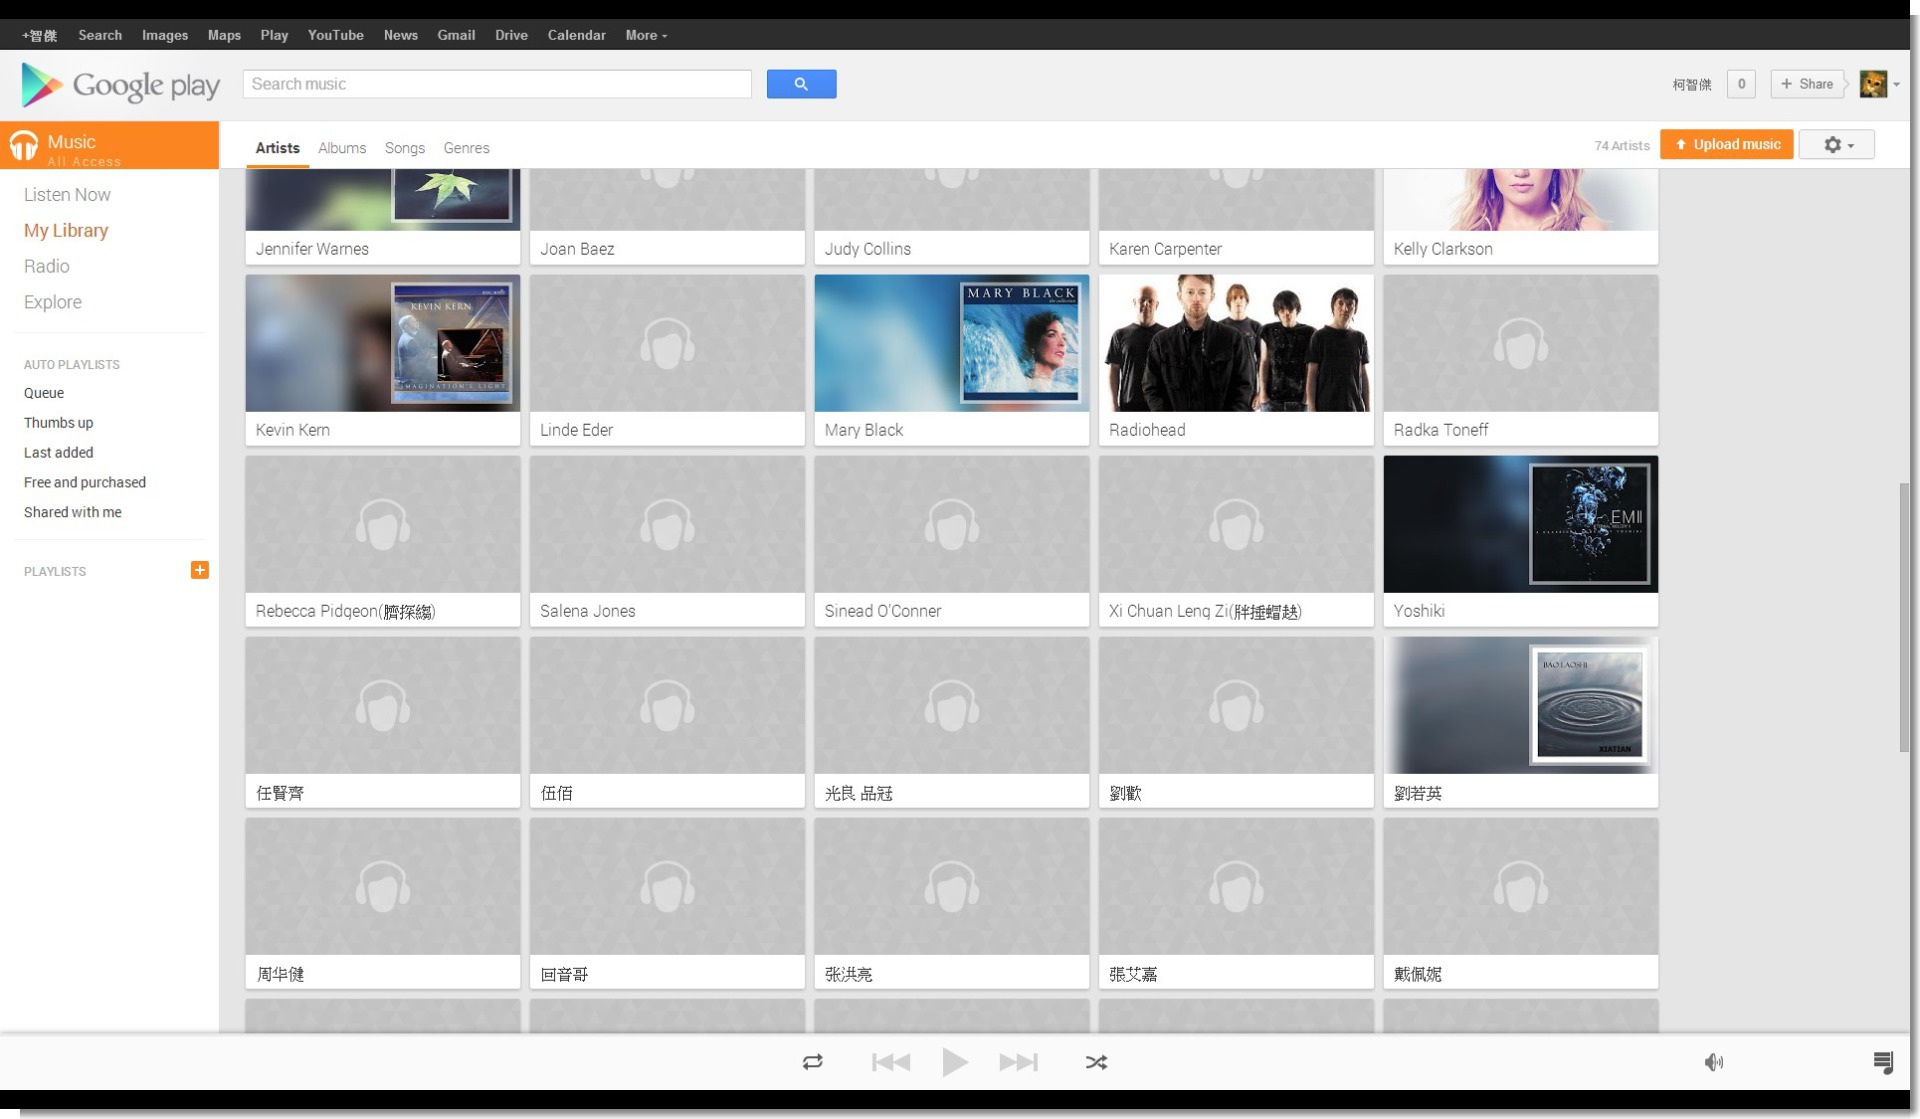Open News from the Google bar
Image resolution: width=1920 pixels, height=1119 pixels.
401,35
